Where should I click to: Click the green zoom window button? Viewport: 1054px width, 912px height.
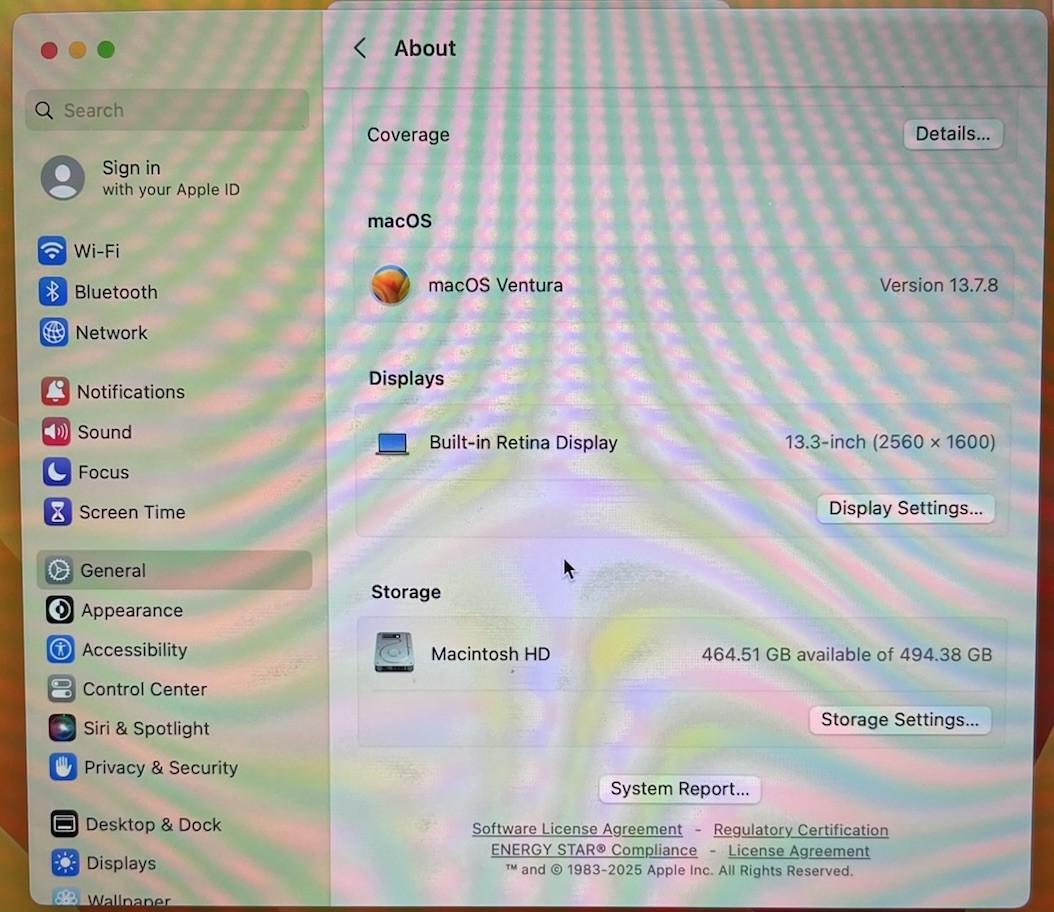click(x=106, y=49)
